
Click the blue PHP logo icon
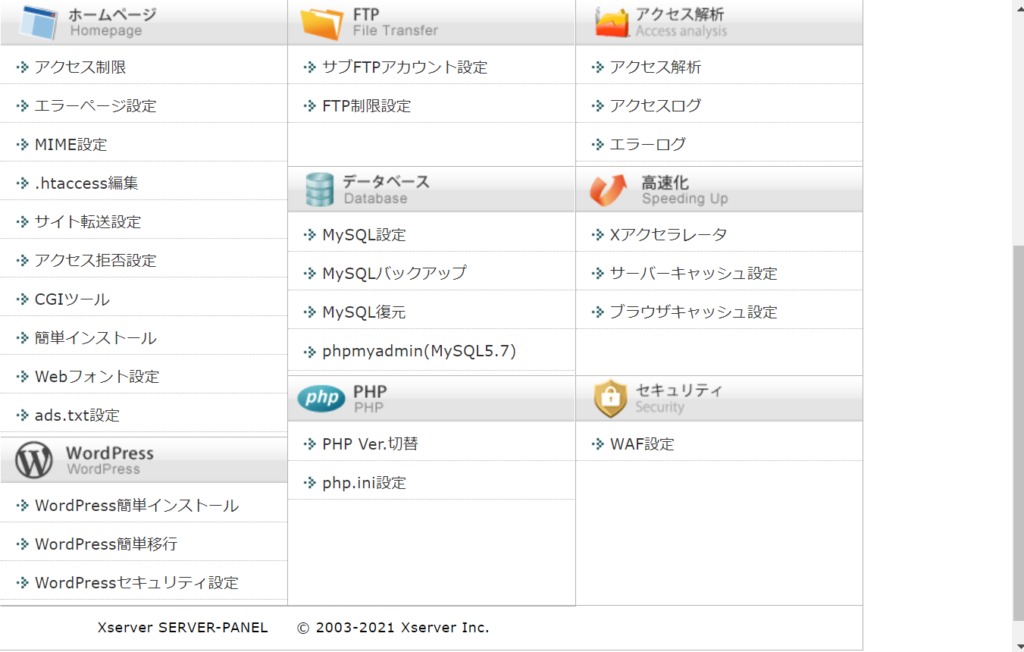coord(321,398)
